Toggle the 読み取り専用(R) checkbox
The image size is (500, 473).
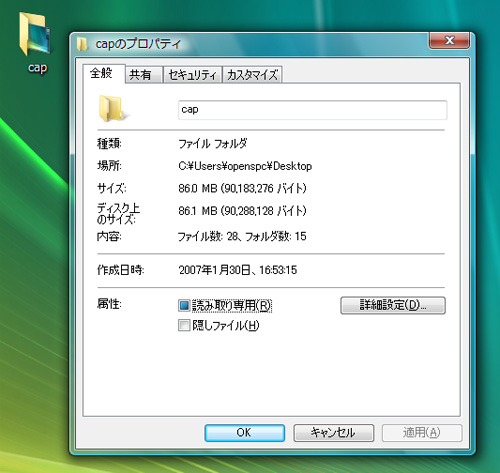184,305
